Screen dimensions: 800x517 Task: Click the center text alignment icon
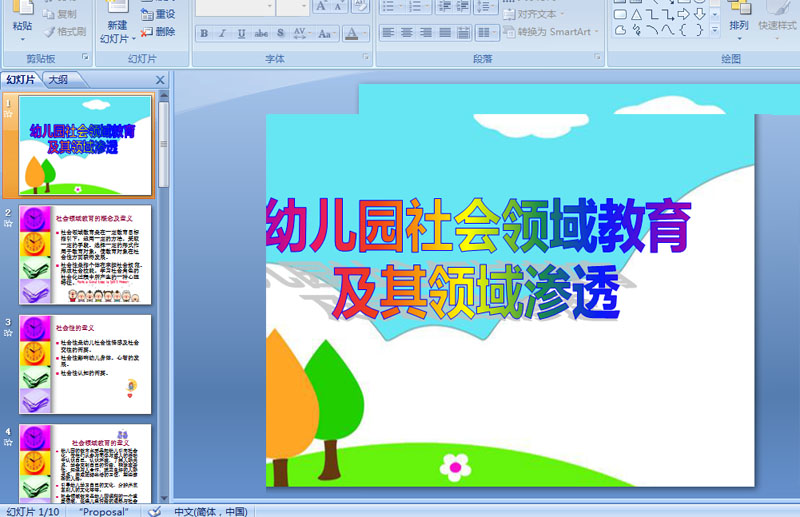pos(407,33)
